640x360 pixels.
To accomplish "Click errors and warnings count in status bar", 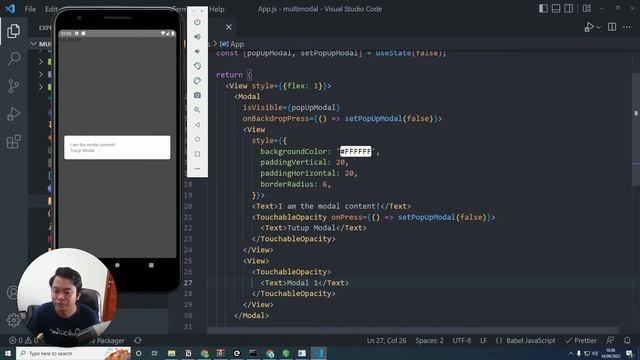I will (24, 340).
